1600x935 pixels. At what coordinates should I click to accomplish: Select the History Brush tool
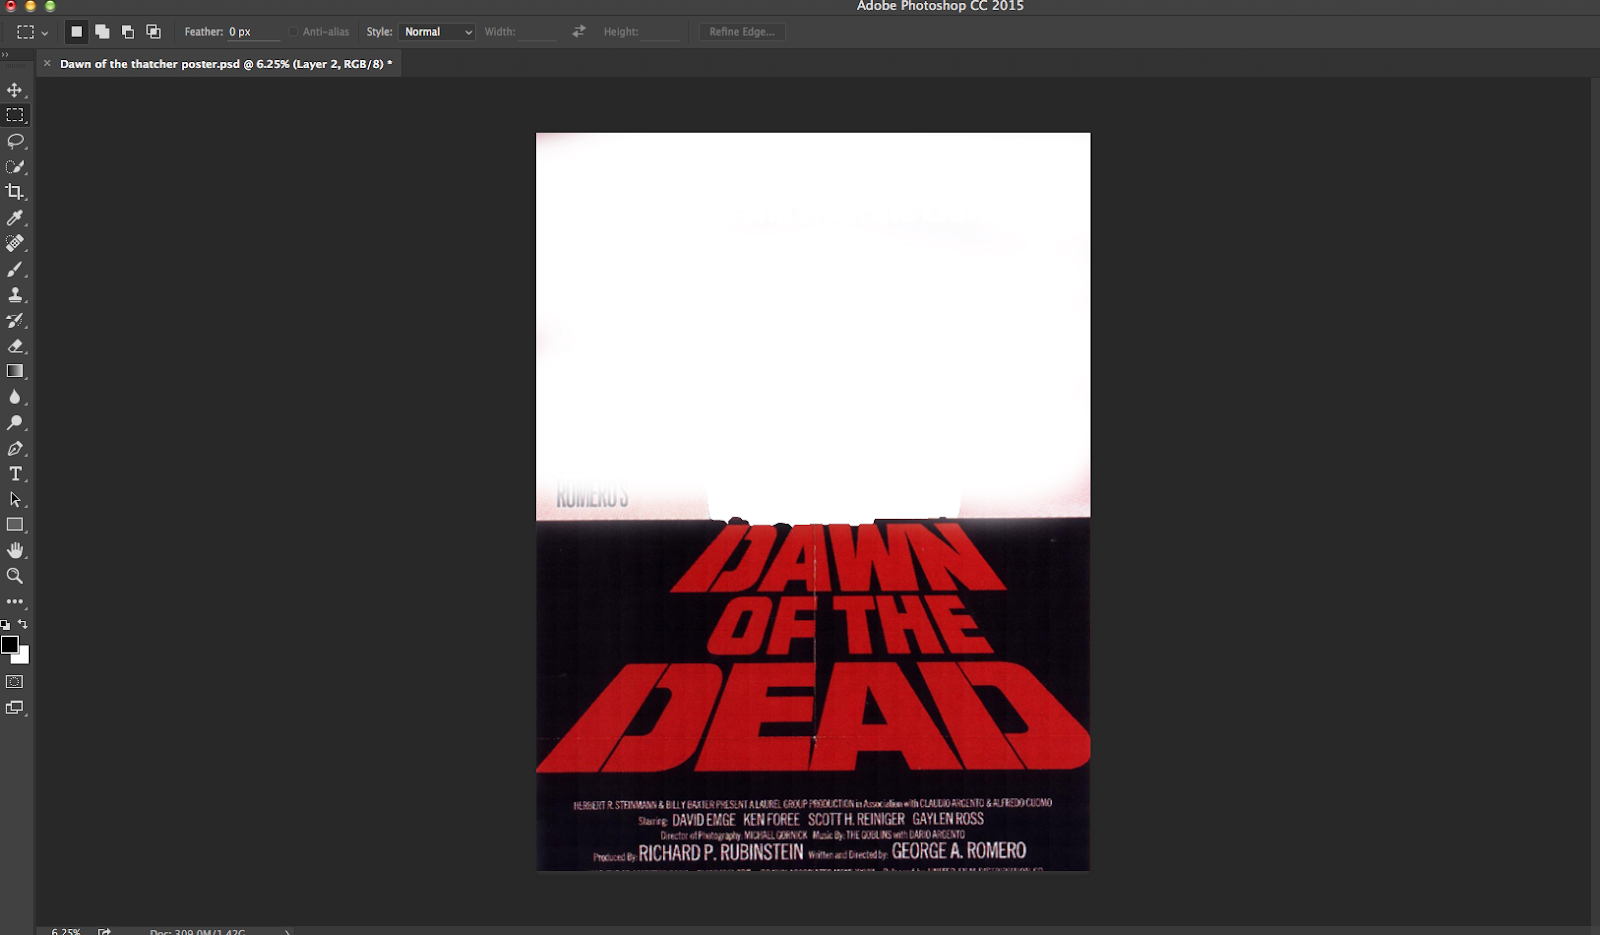(x=15, y=320)
